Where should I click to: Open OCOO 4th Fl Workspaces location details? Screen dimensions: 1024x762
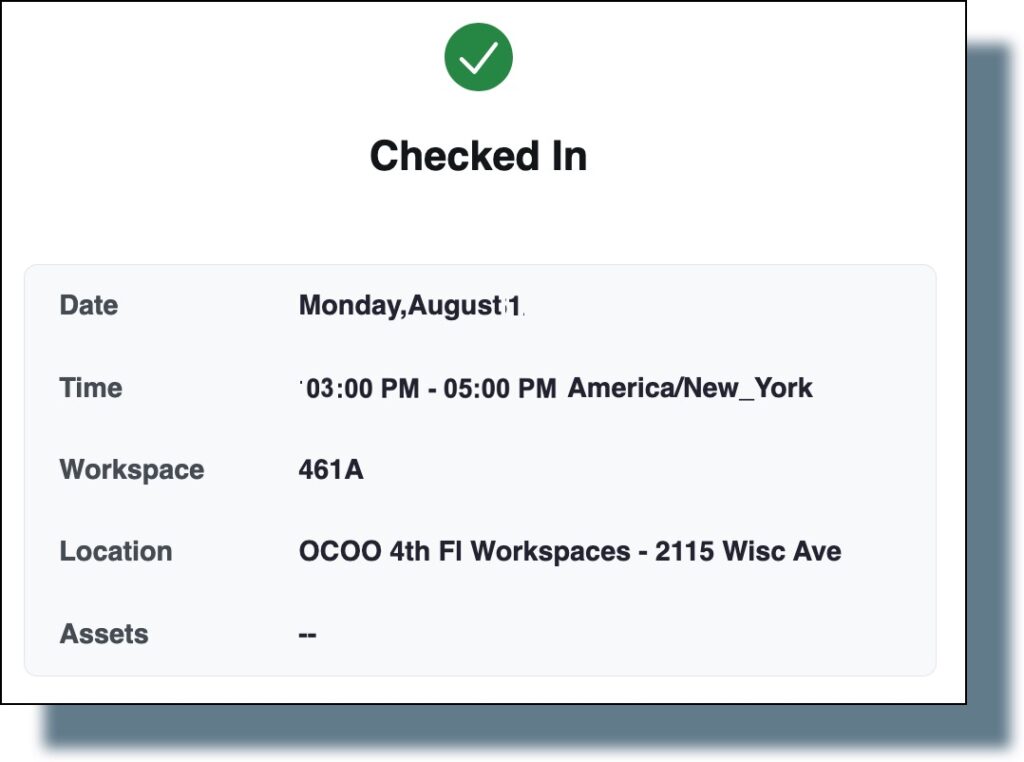coord(450,551)
